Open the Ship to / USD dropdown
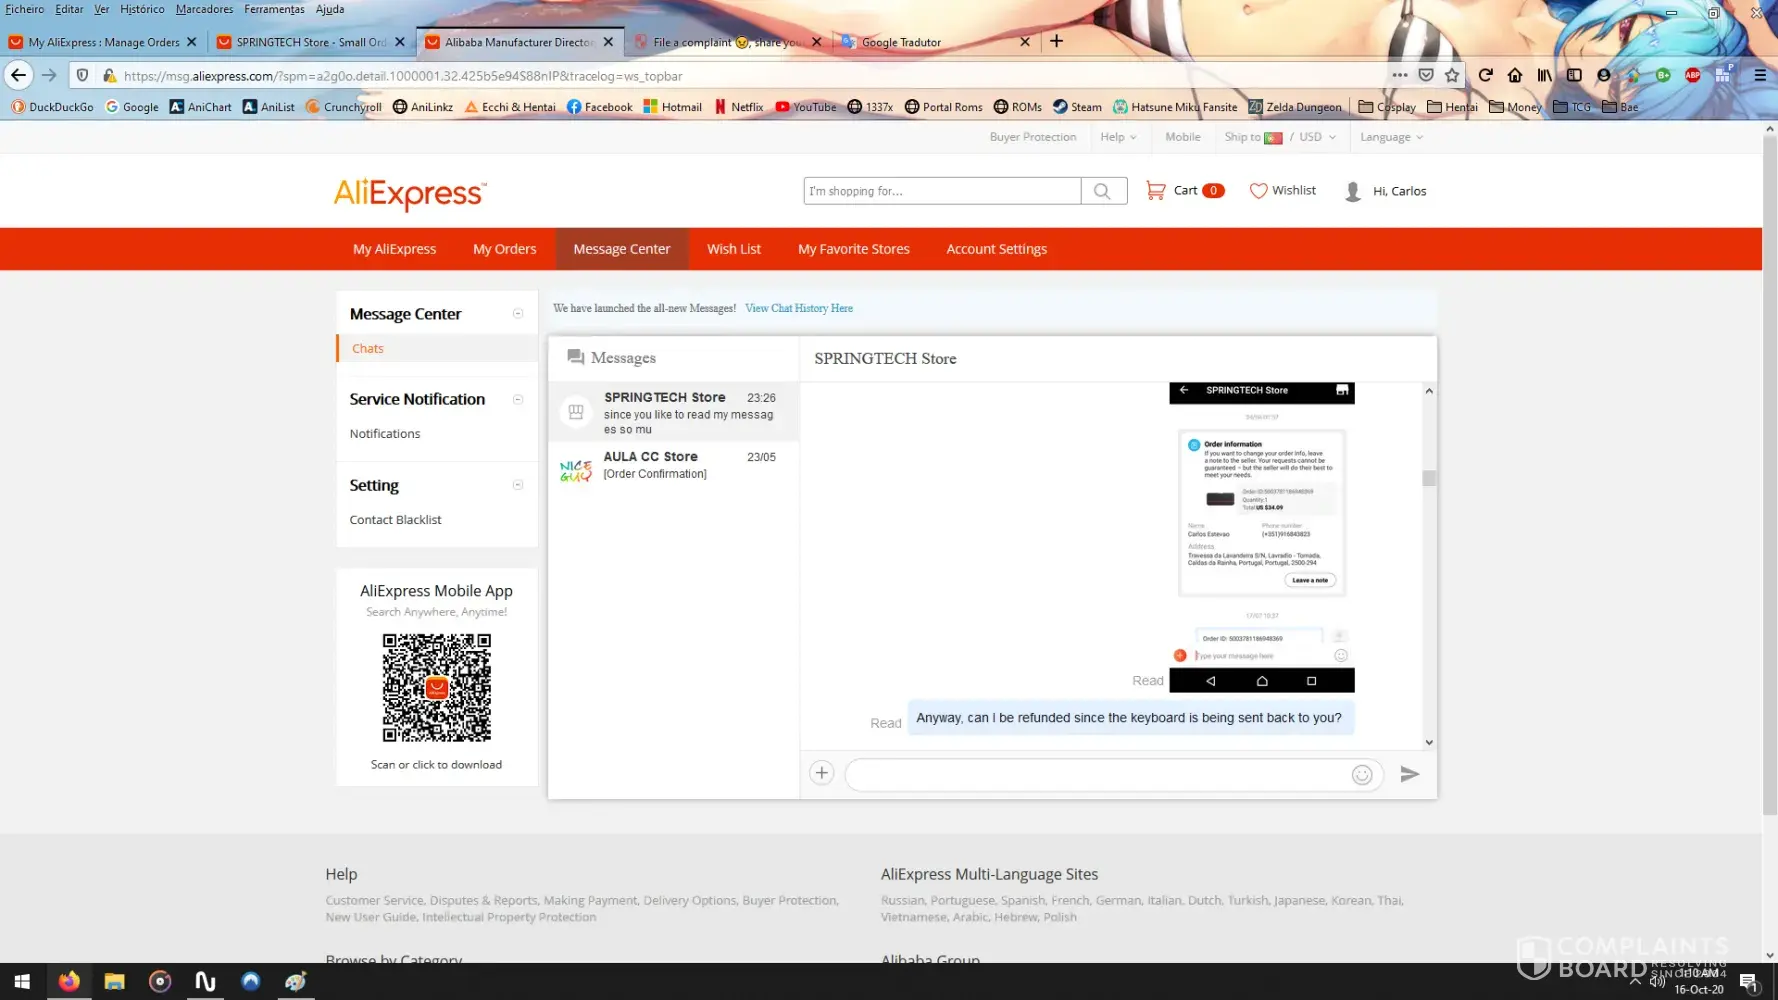Screen dimensions: 1778x1000 click(1280, 137)
